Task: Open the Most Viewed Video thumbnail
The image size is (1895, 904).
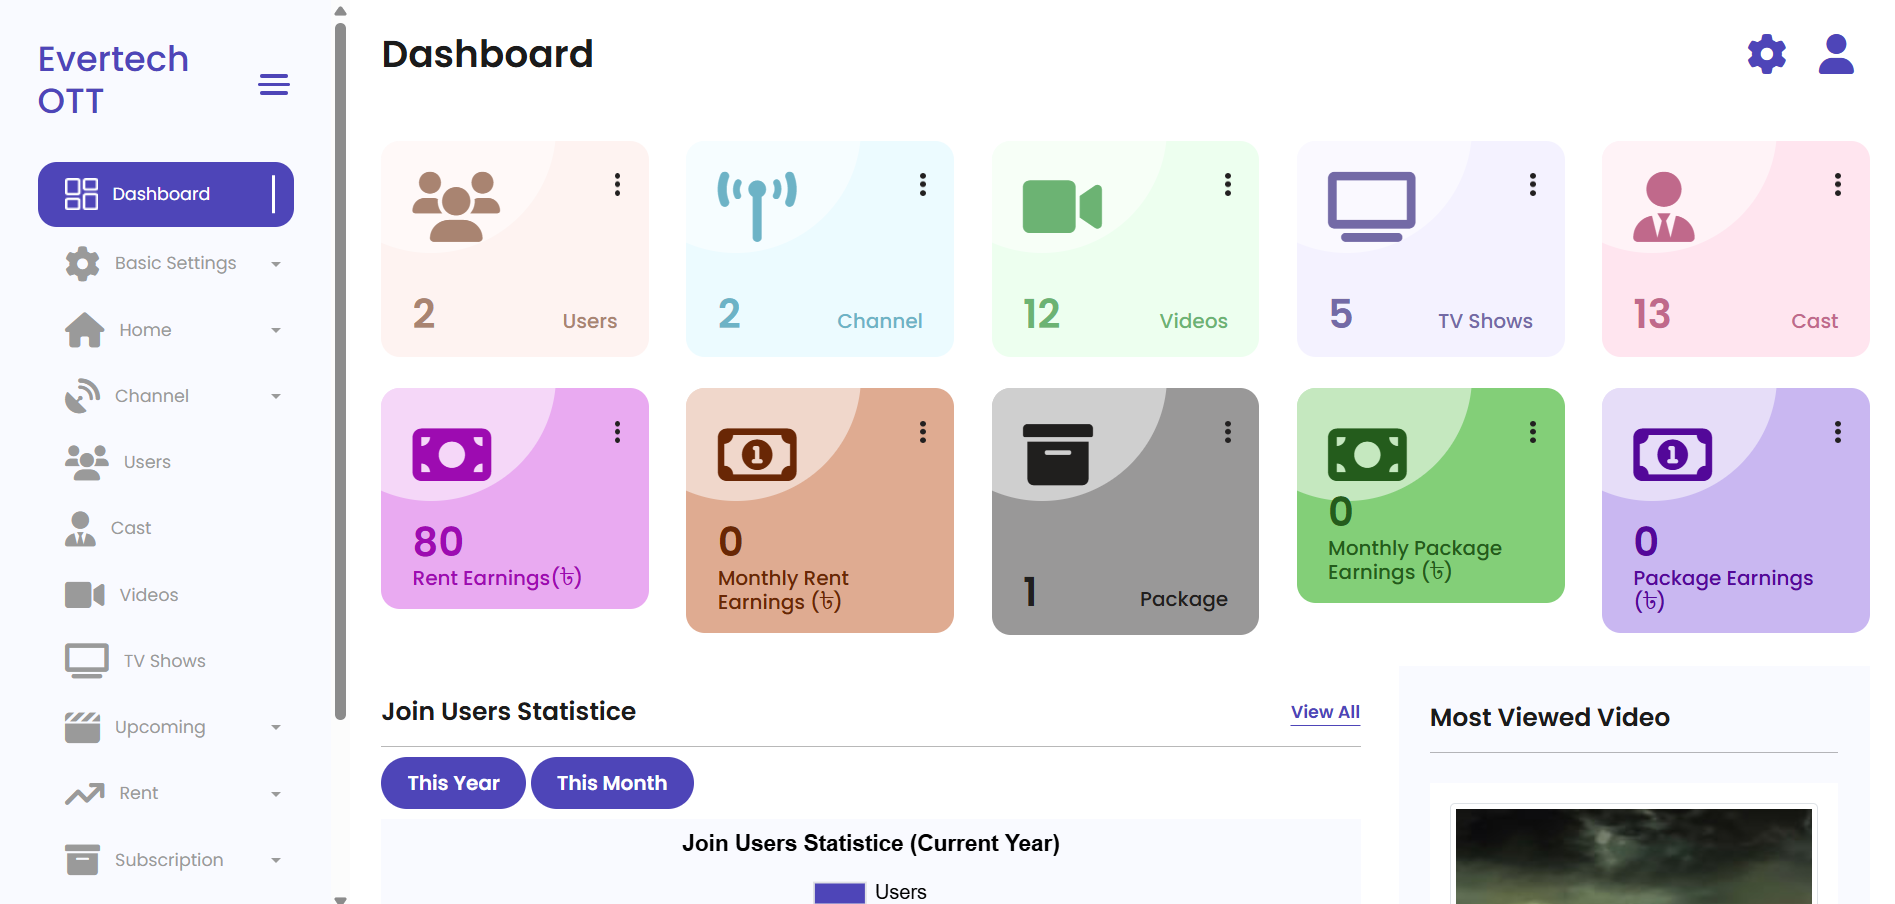Action: pos(1633,856)
